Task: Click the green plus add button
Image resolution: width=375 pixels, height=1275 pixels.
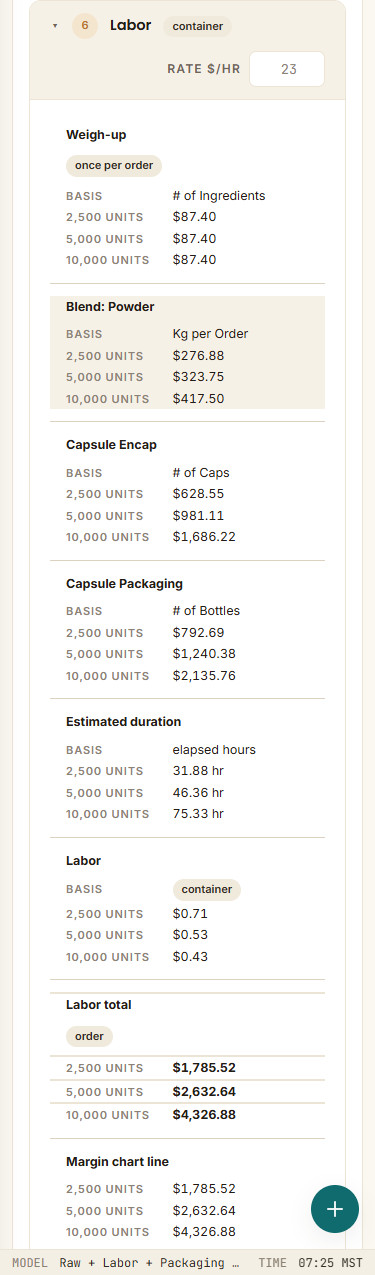Action: point(335,1208)
